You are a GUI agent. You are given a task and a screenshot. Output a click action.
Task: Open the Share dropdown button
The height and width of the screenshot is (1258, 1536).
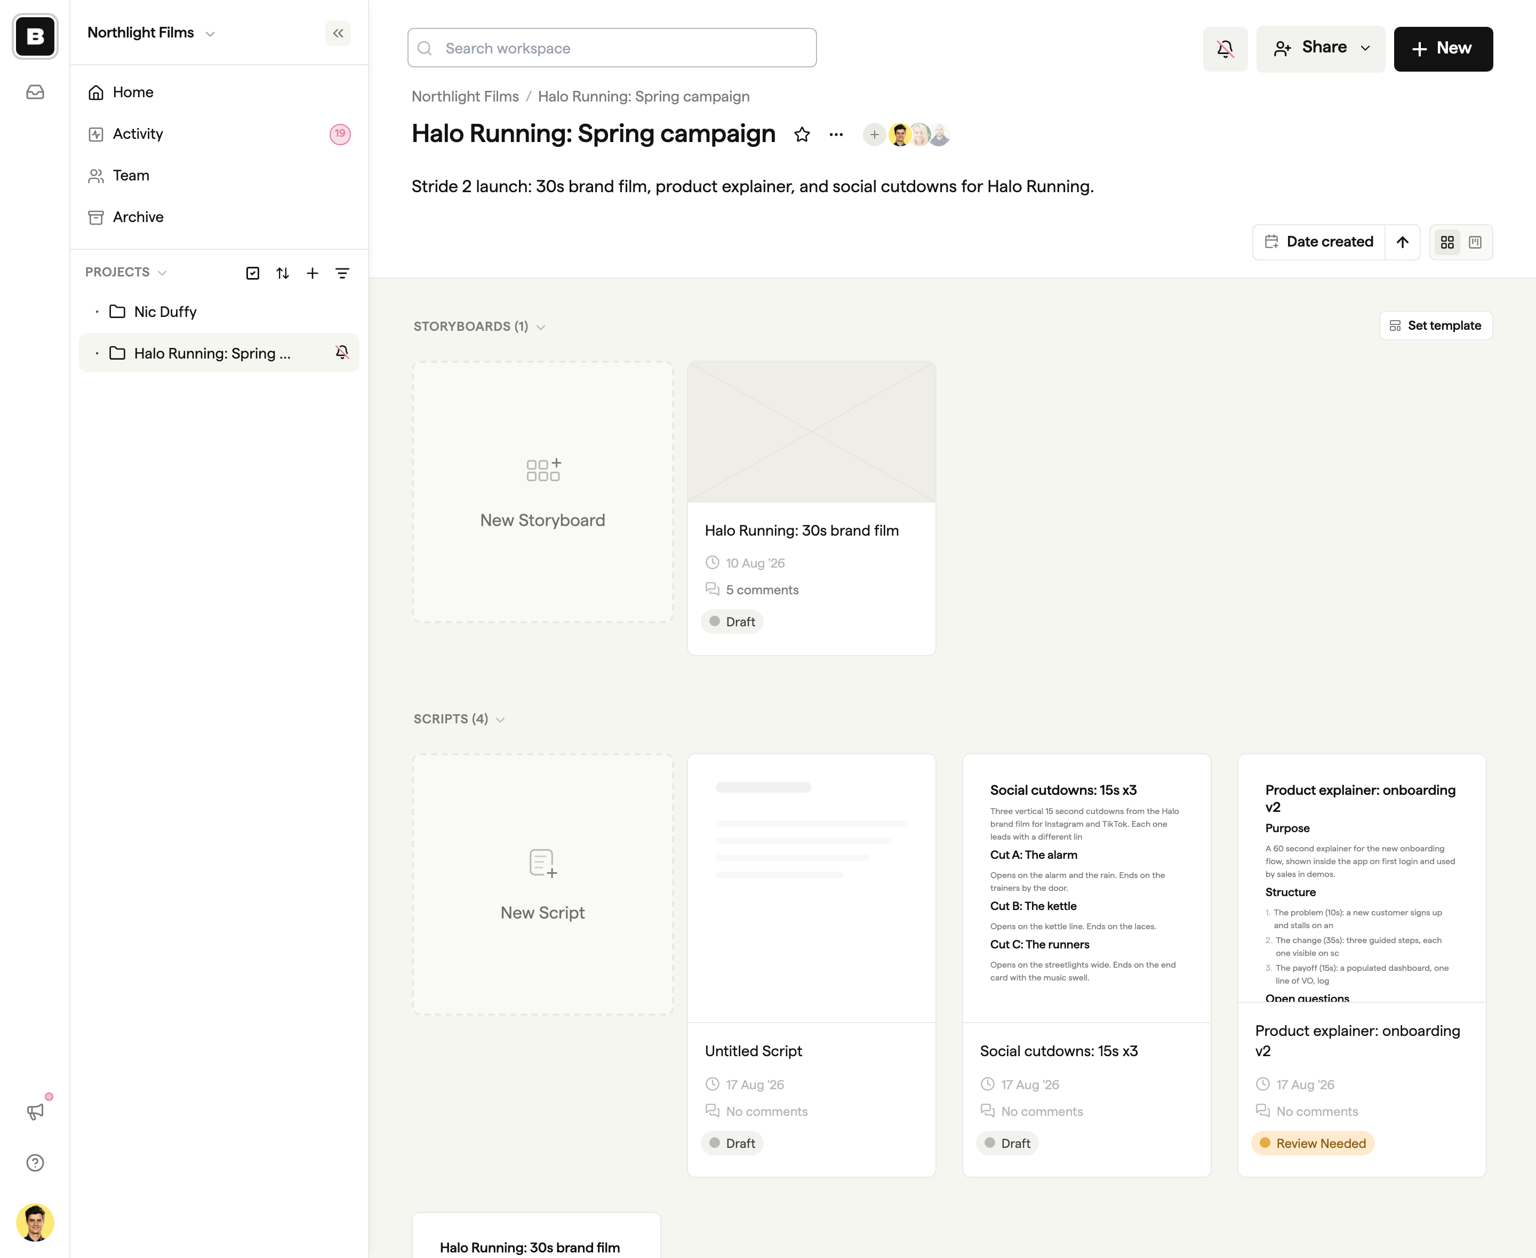(x=1321, y=48)
